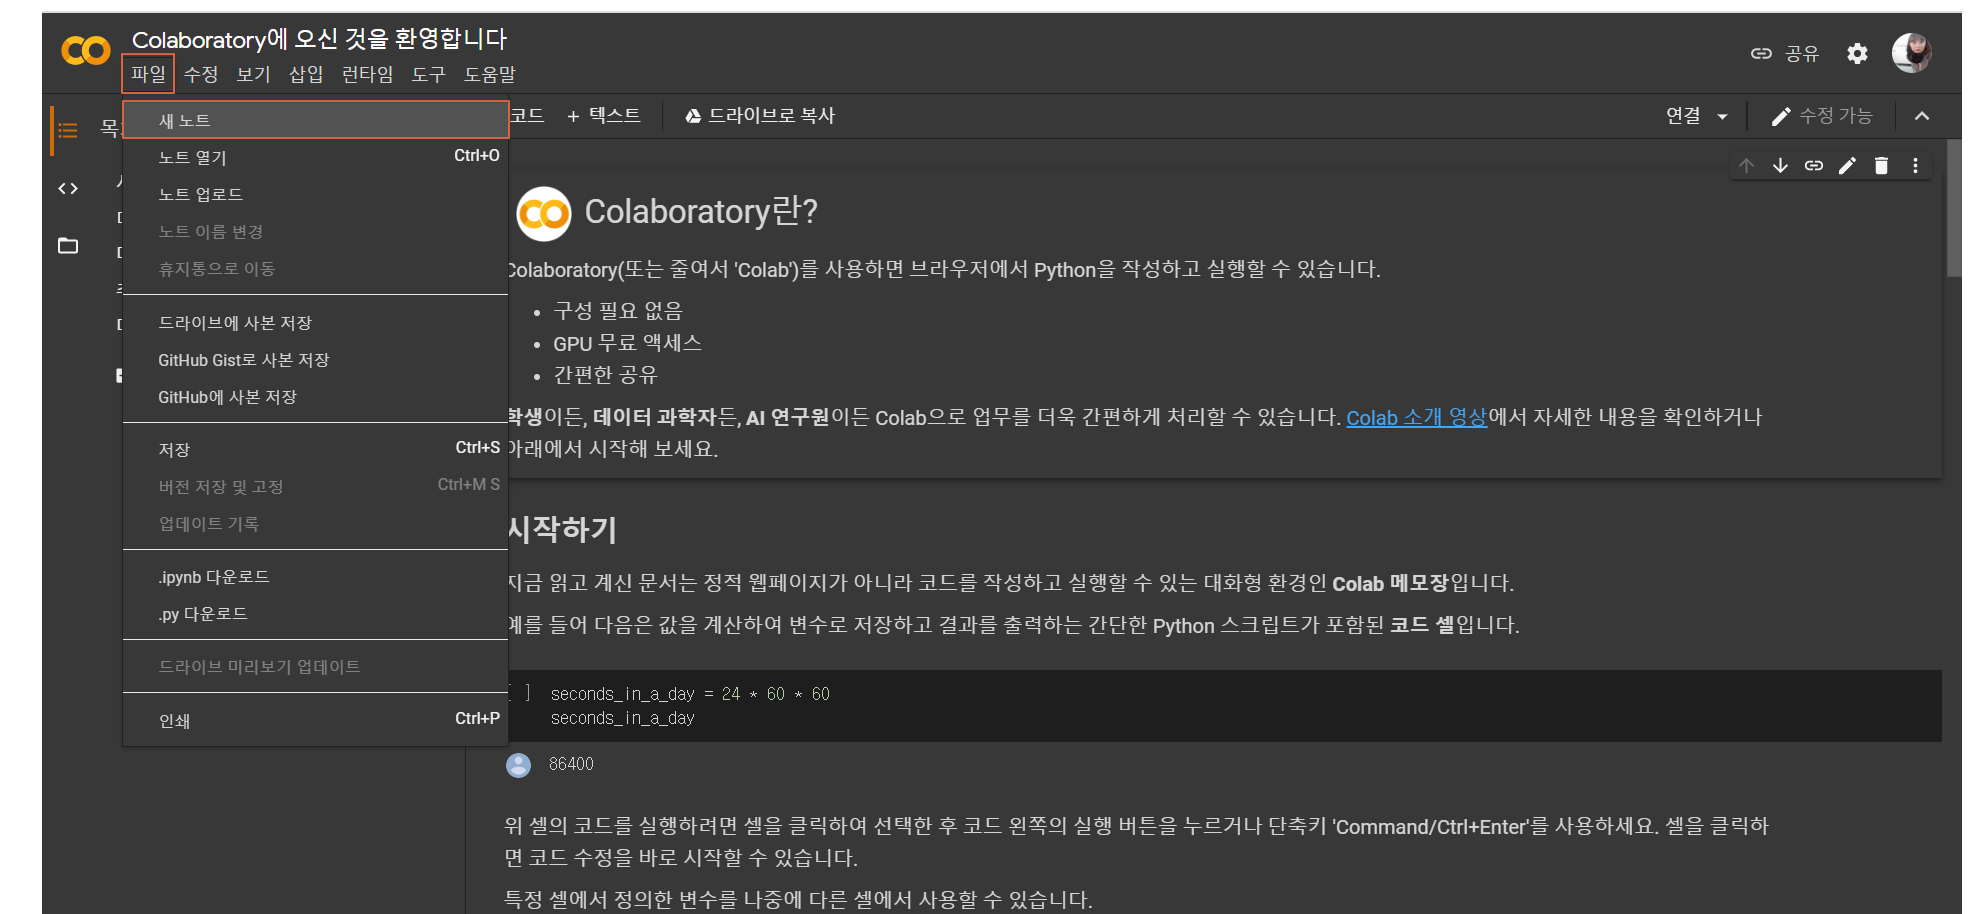Open the 수정 가능 editing mode button

1821,116
